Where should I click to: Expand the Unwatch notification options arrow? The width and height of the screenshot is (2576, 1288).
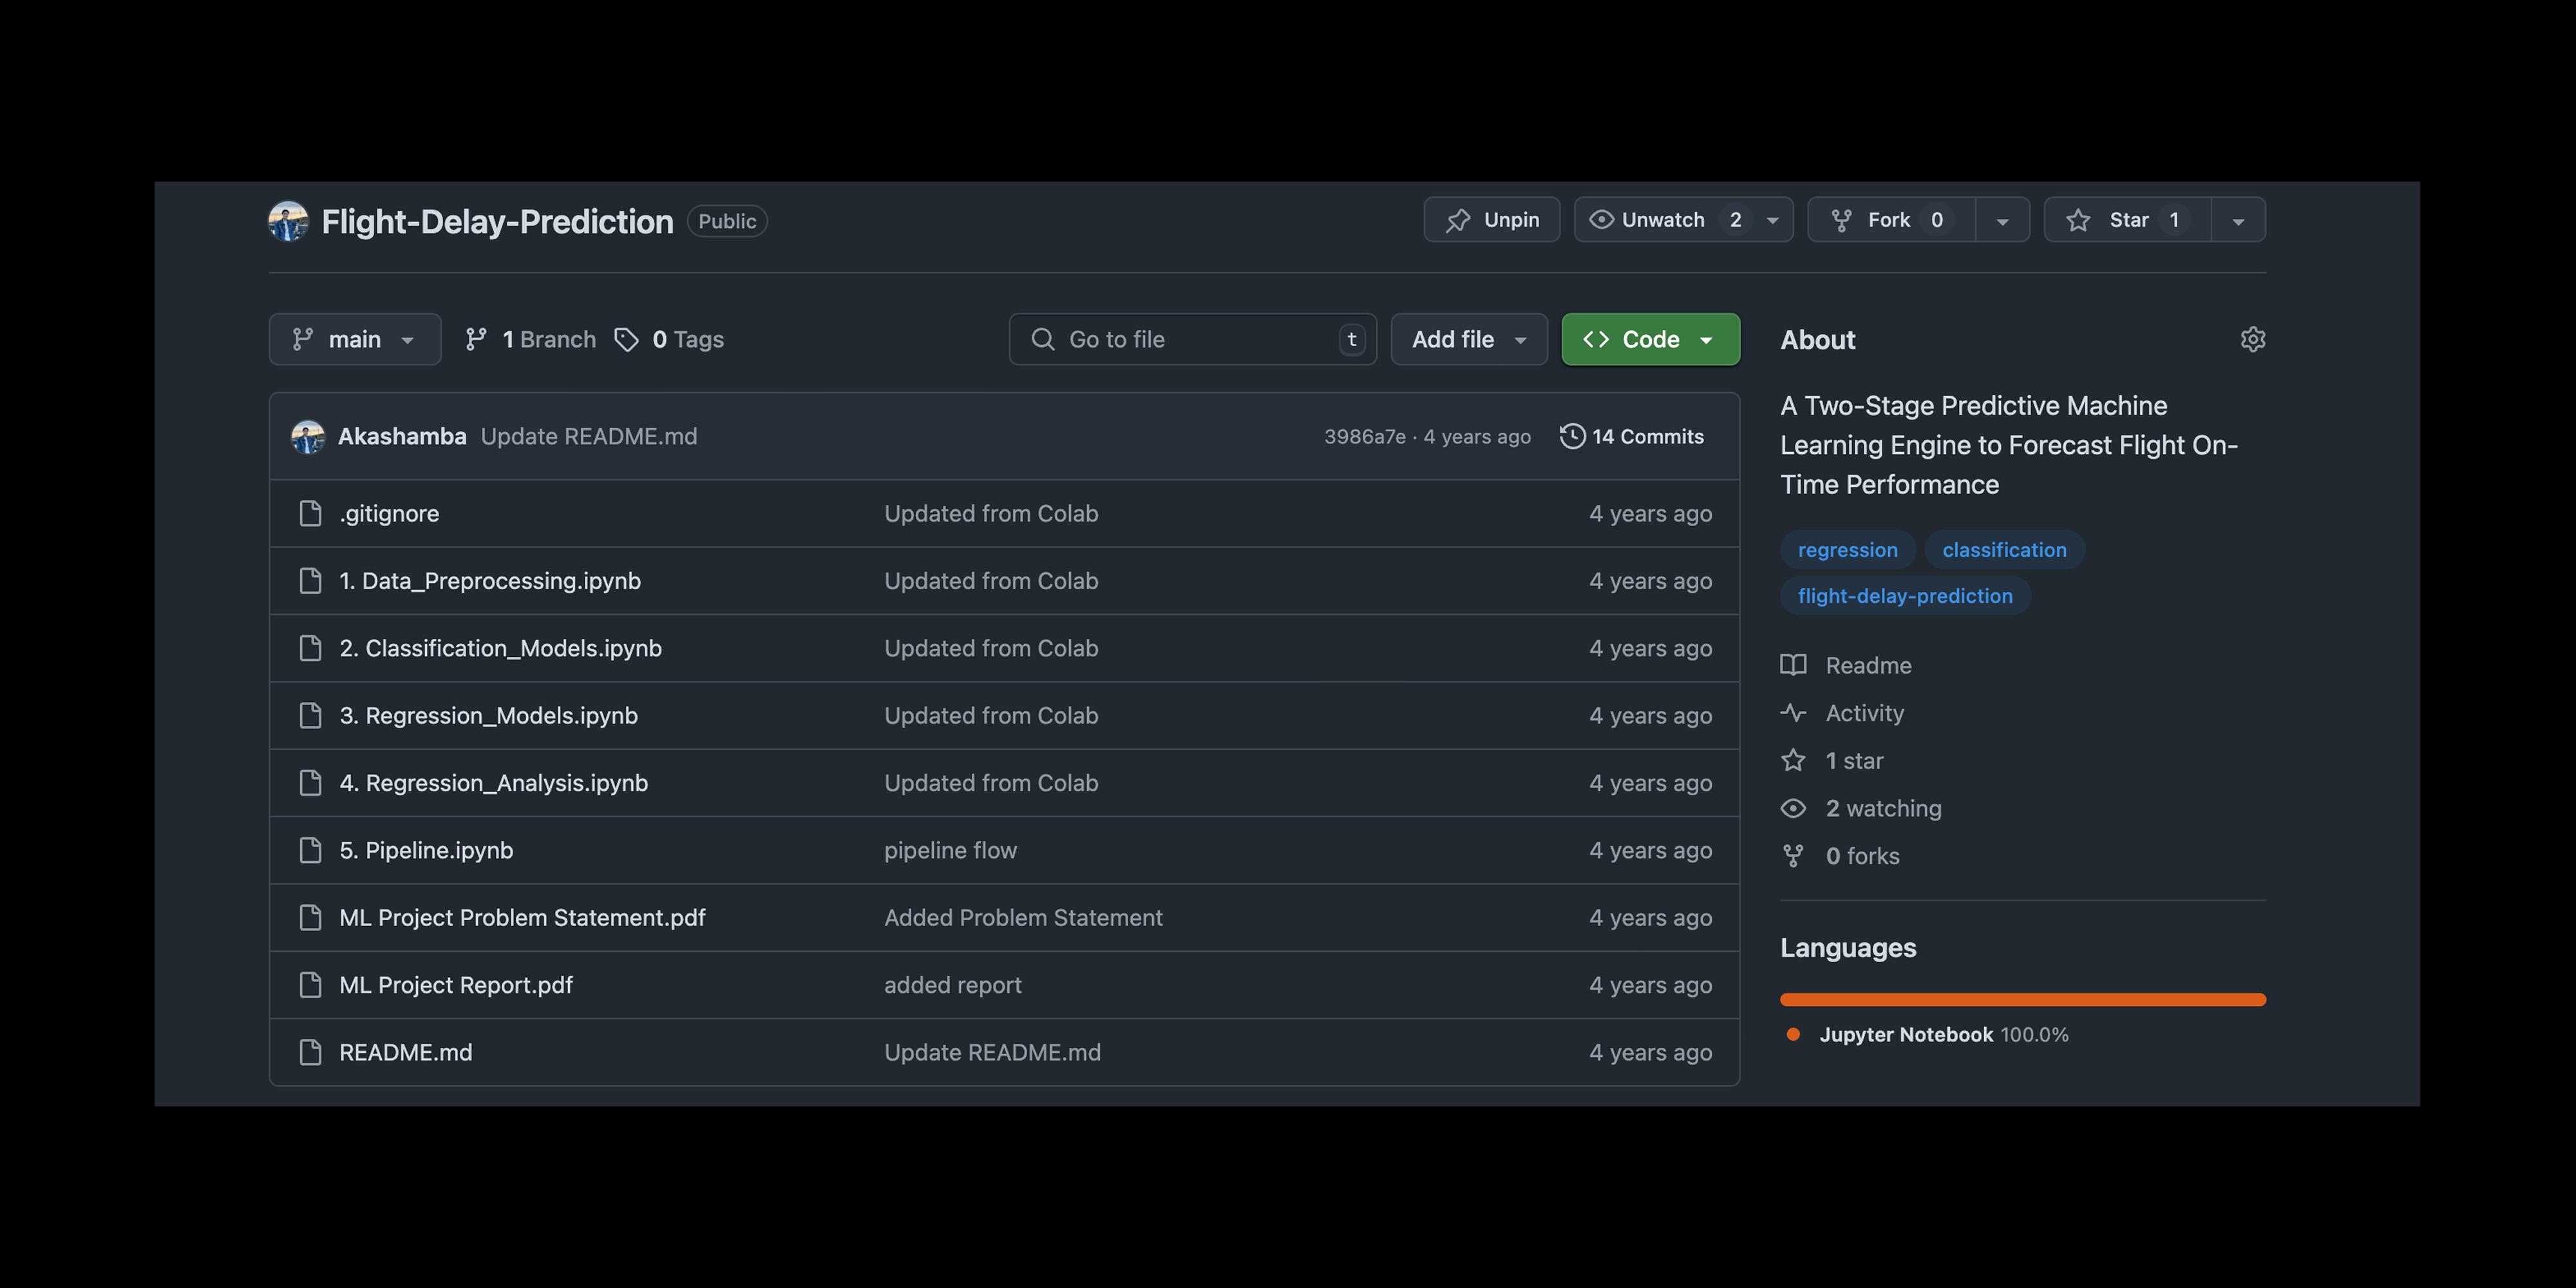[x=1772, y=220]
